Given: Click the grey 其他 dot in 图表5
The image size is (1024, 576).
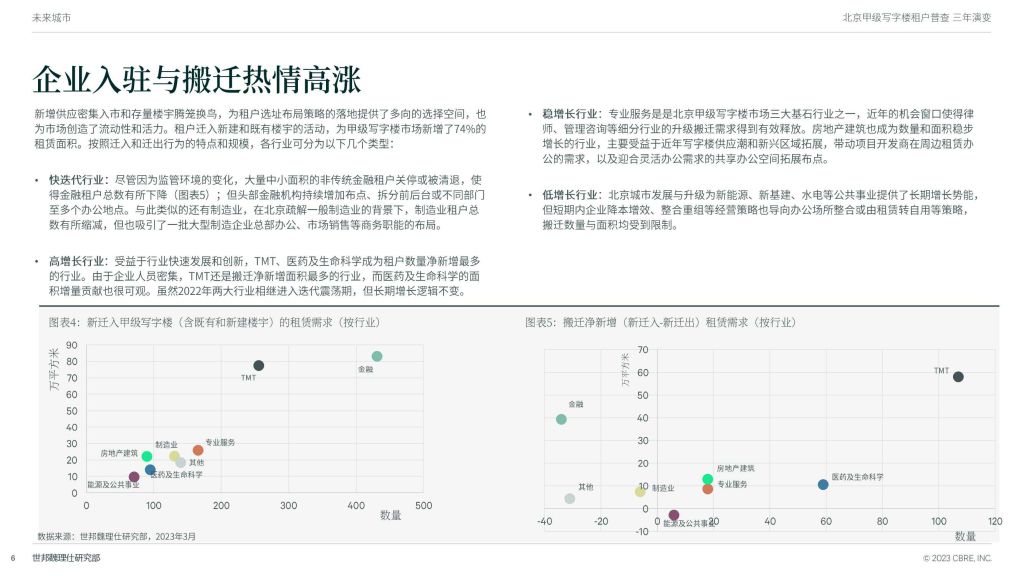Looking at the screenshot, I should click(x=569, y=498).
